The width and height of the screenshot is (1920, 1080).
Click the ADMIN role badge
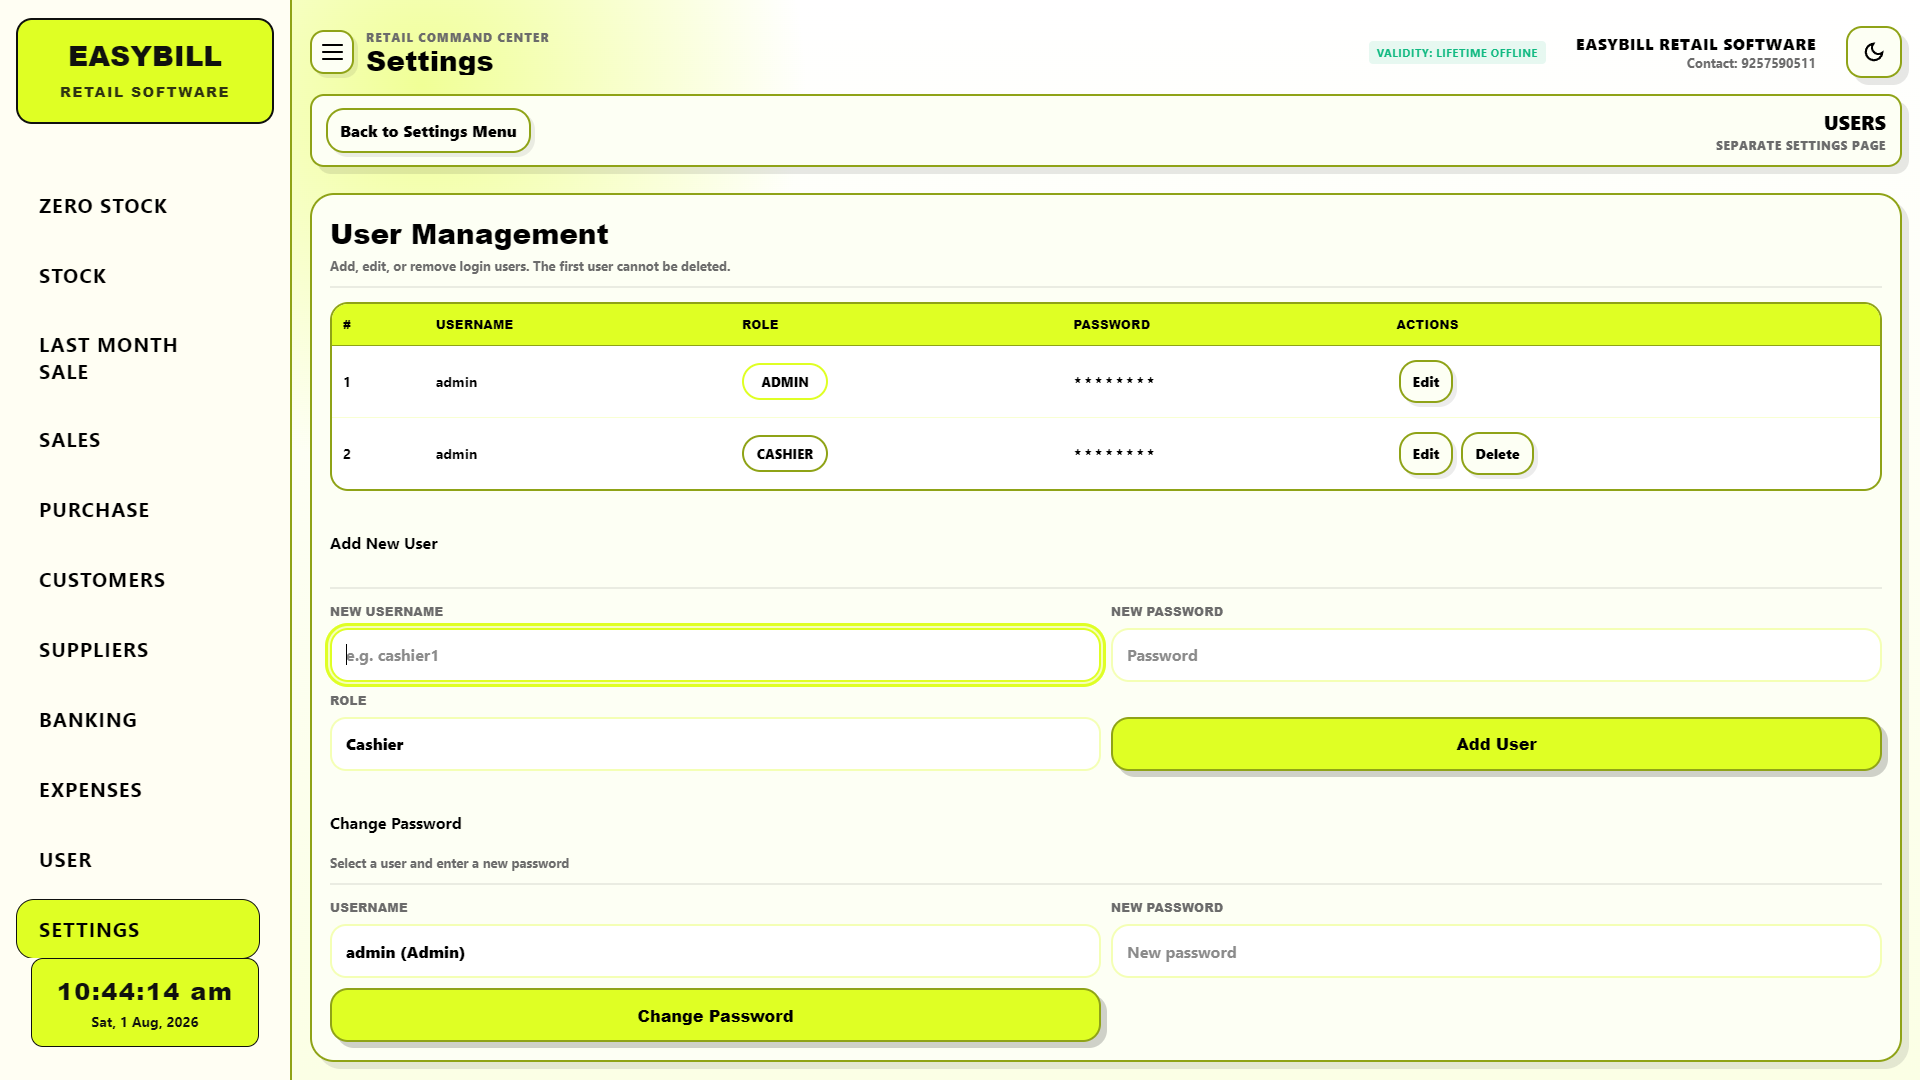coord(784,382)
